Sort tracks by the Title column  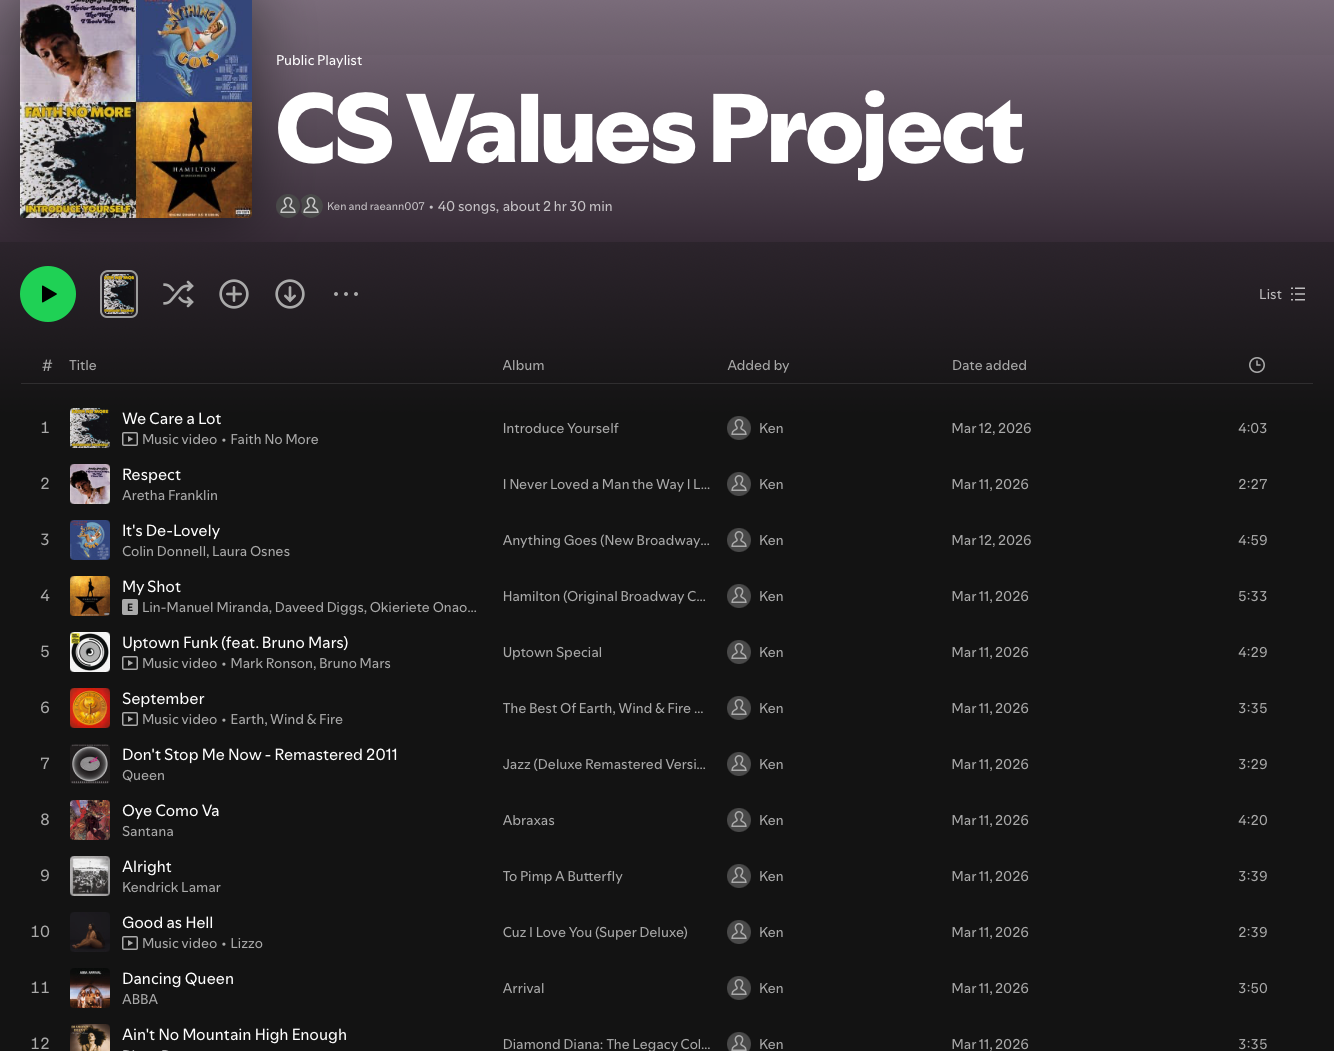(x=83, y=365)
